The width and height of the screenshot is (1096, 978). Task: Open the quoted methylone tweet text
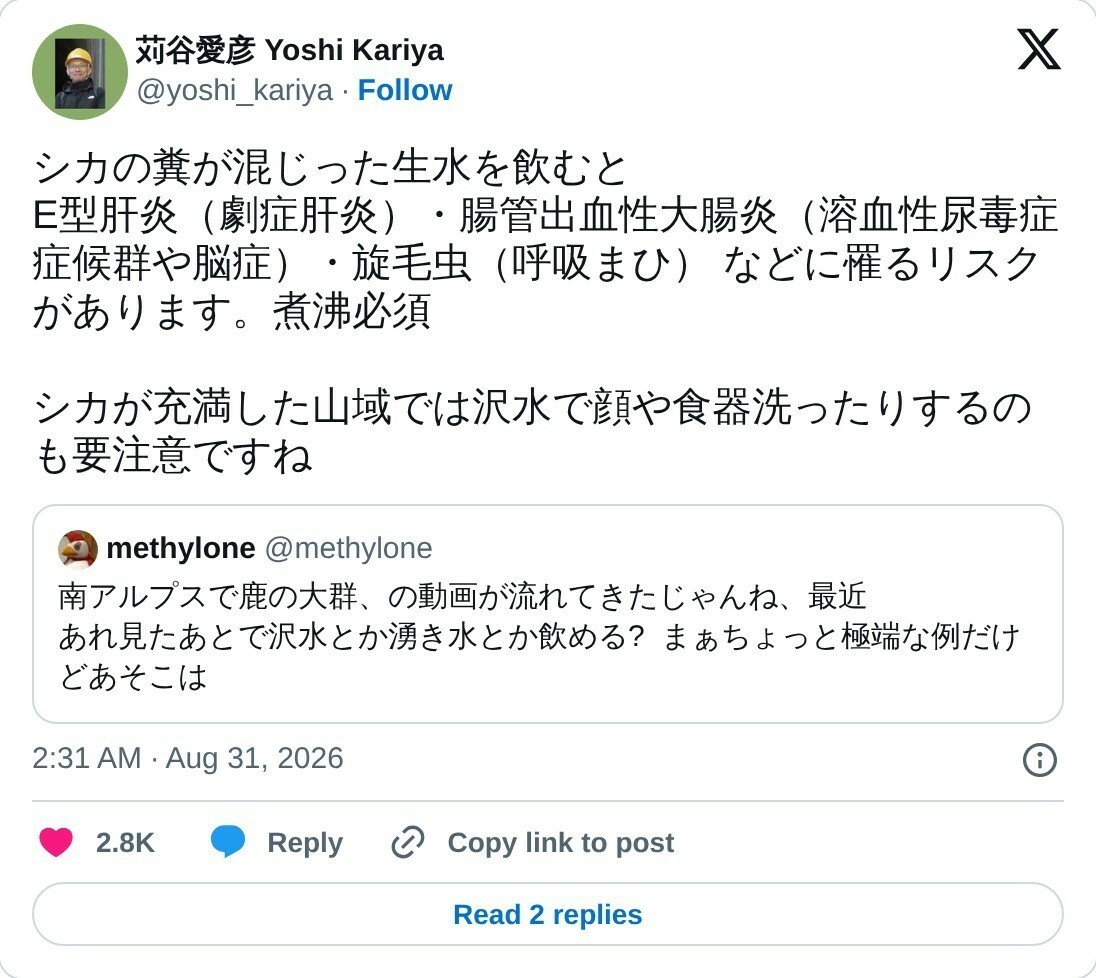[539, 636]
